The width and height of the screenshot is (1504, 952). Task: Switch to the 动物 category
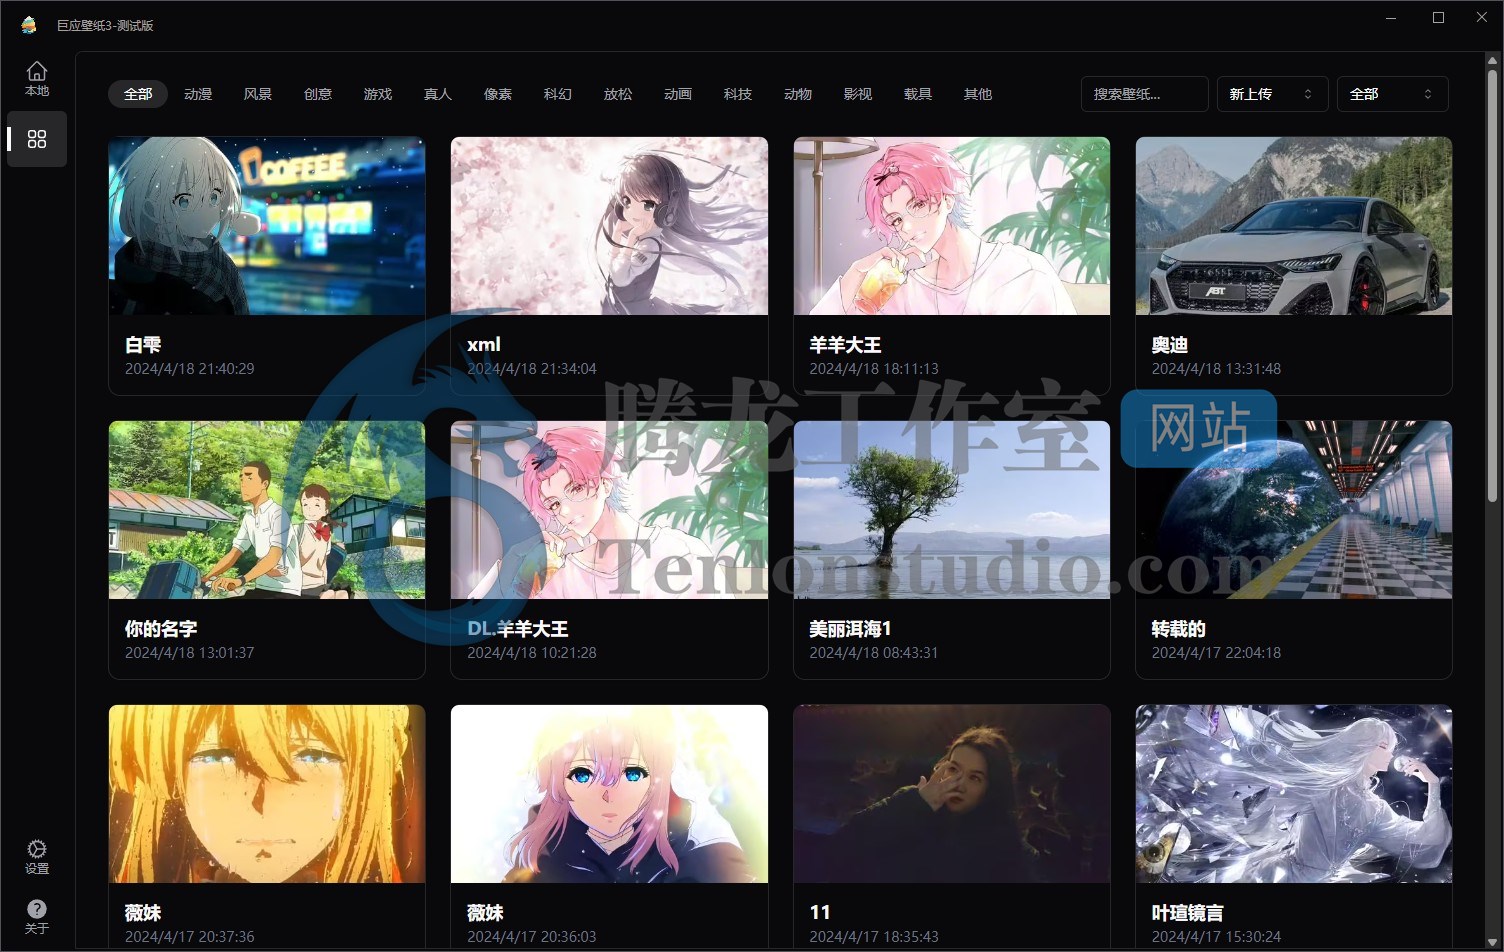(x=798, y=94)
